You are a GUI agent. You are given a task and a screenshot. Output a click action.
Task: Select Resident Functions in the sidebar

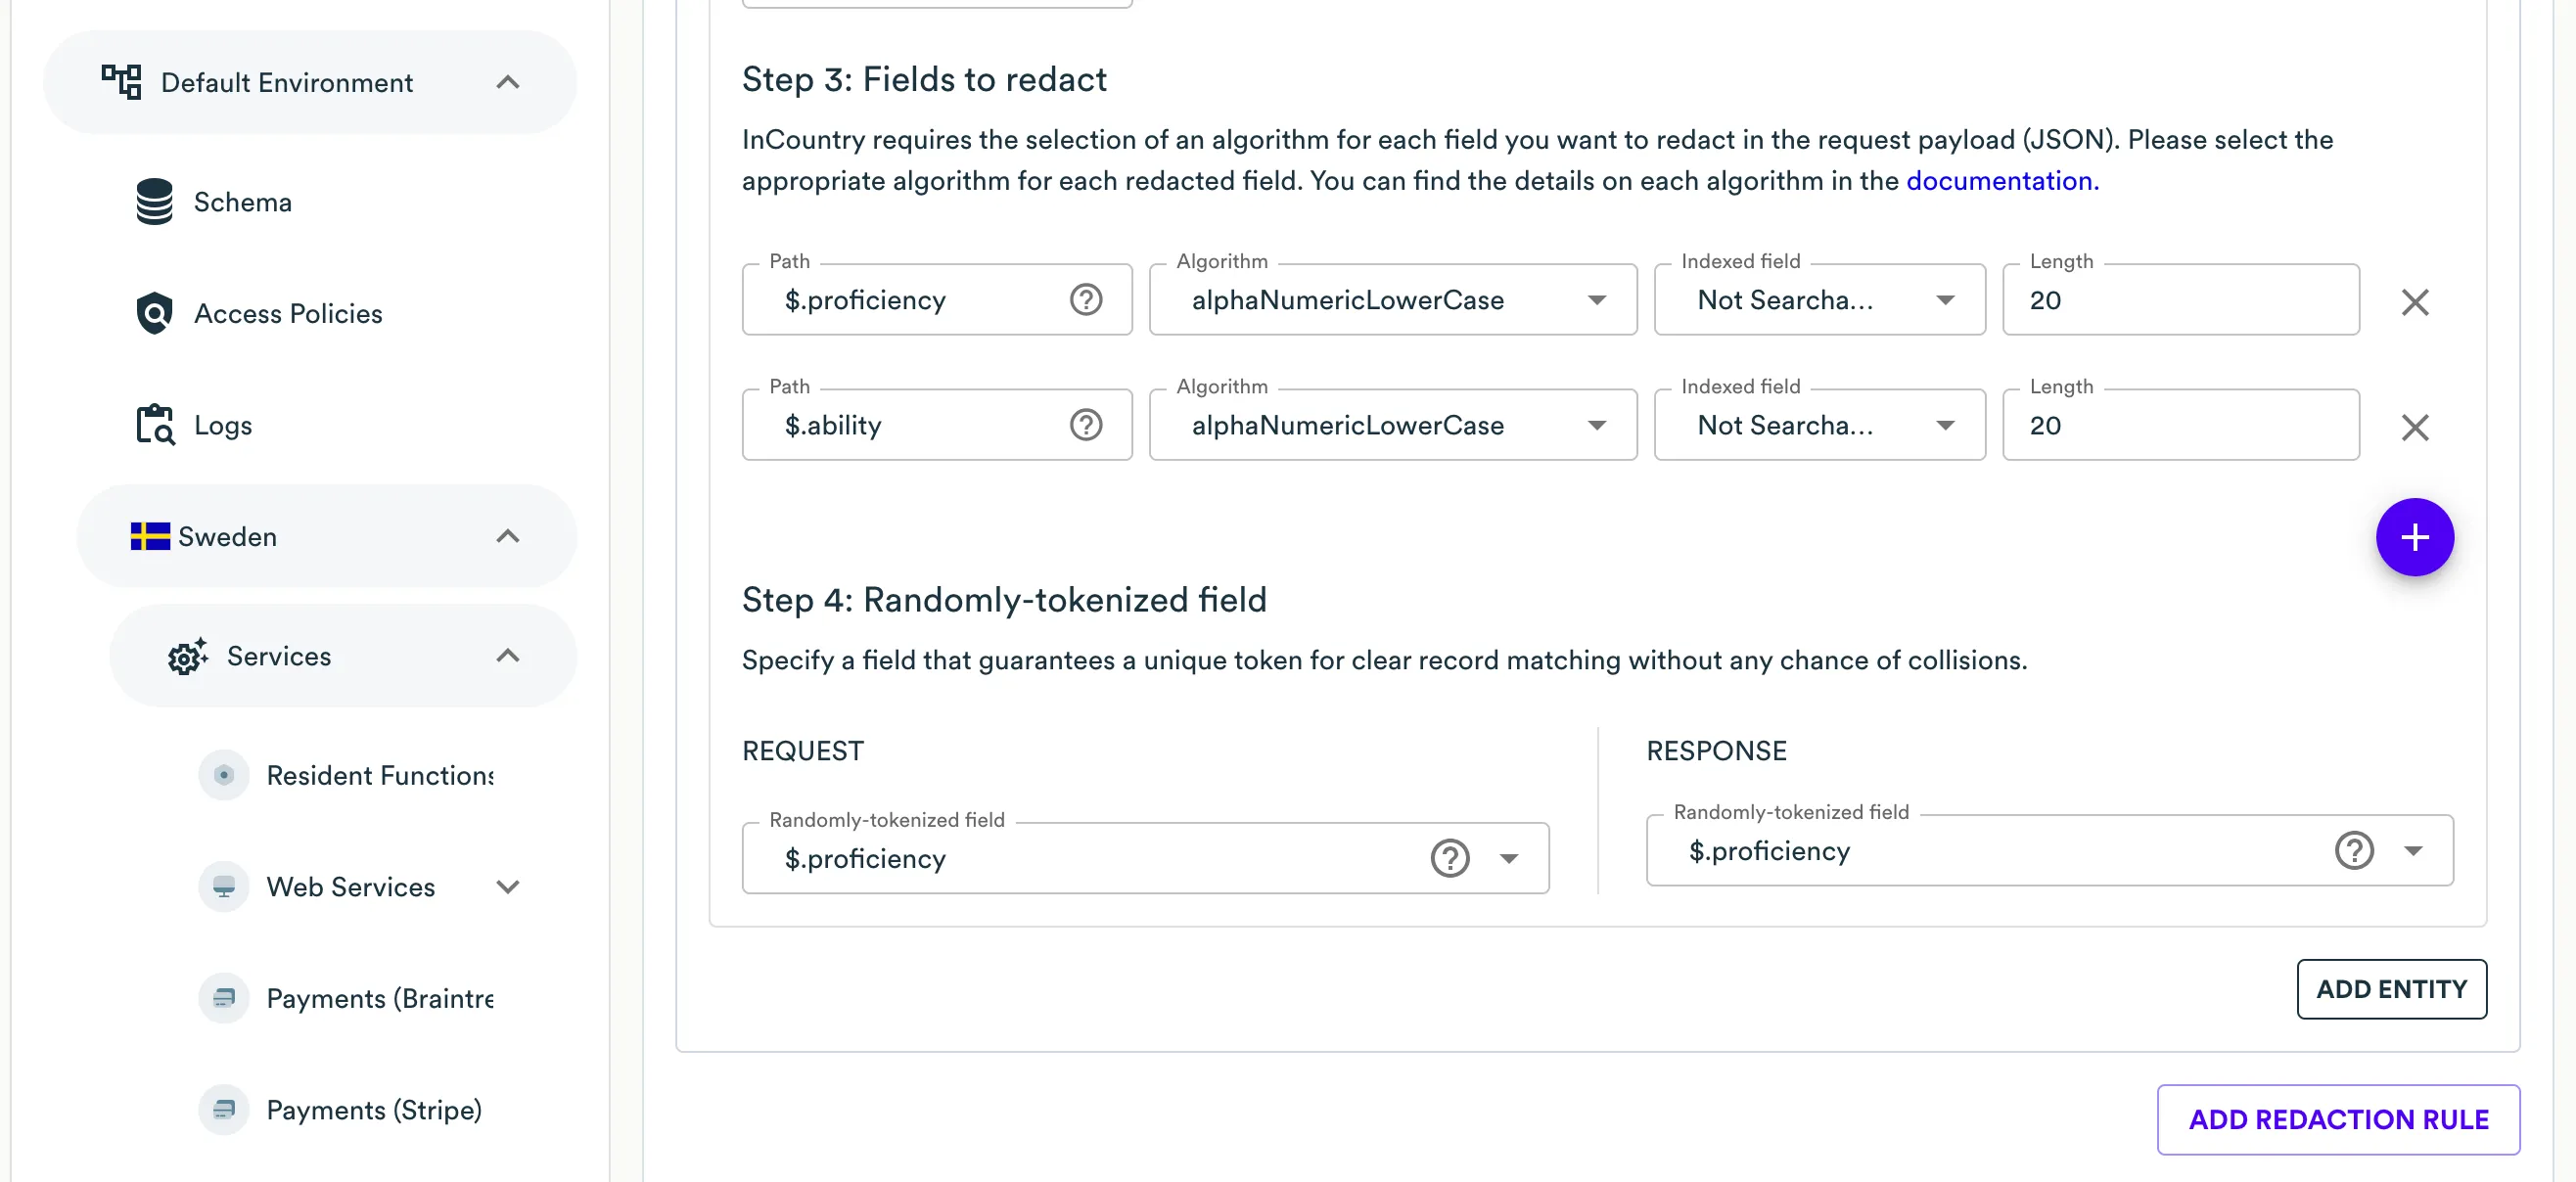[x=378, y=774]
